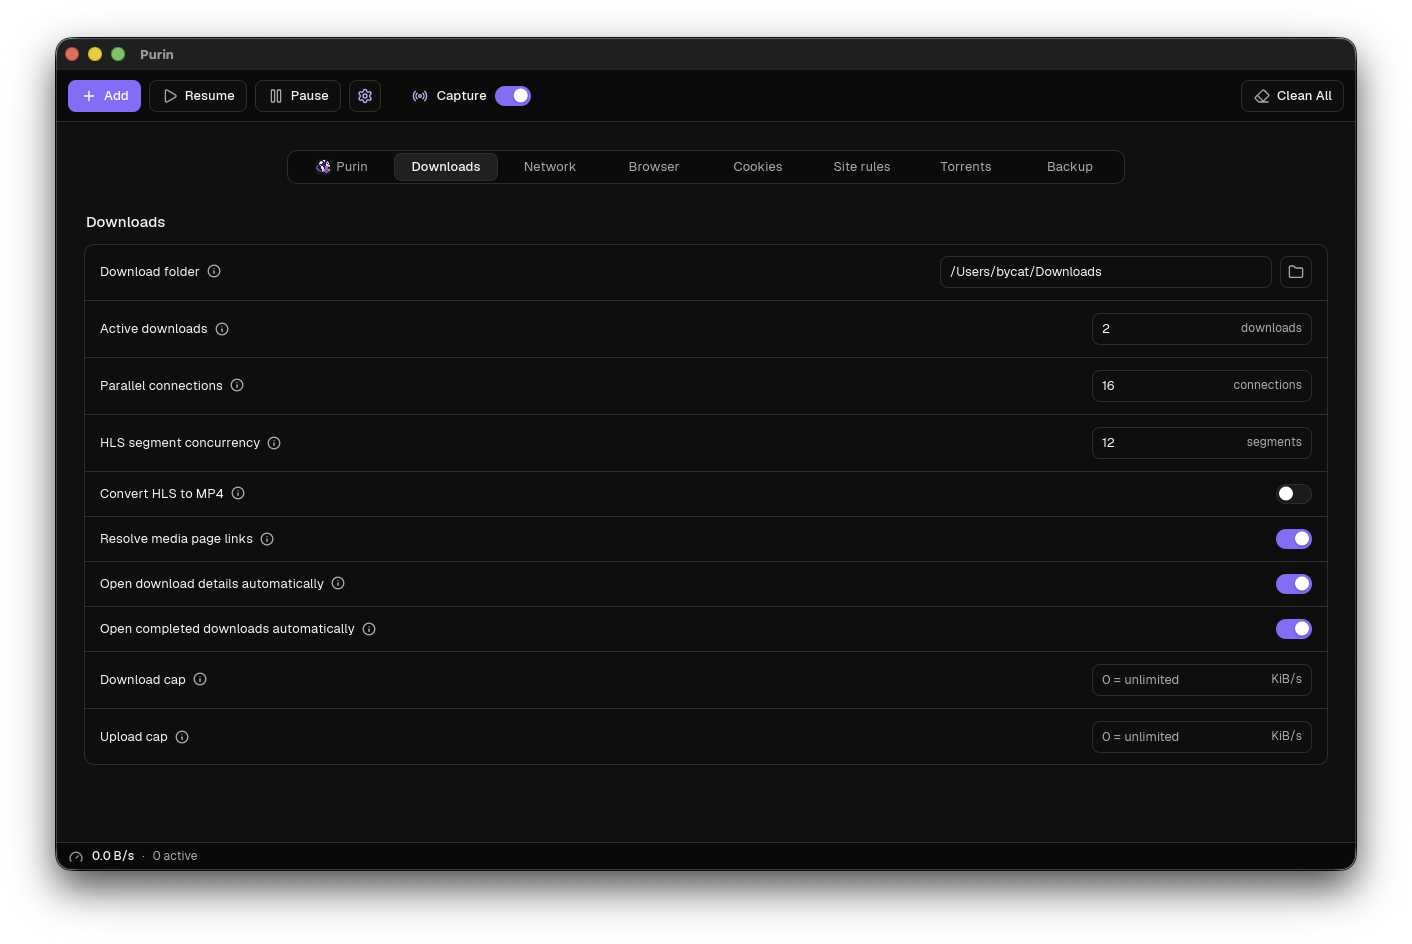The width and height of the screenshot is (1412, 944).
Task: Click the HLS segments number field
Action: 1202,443
